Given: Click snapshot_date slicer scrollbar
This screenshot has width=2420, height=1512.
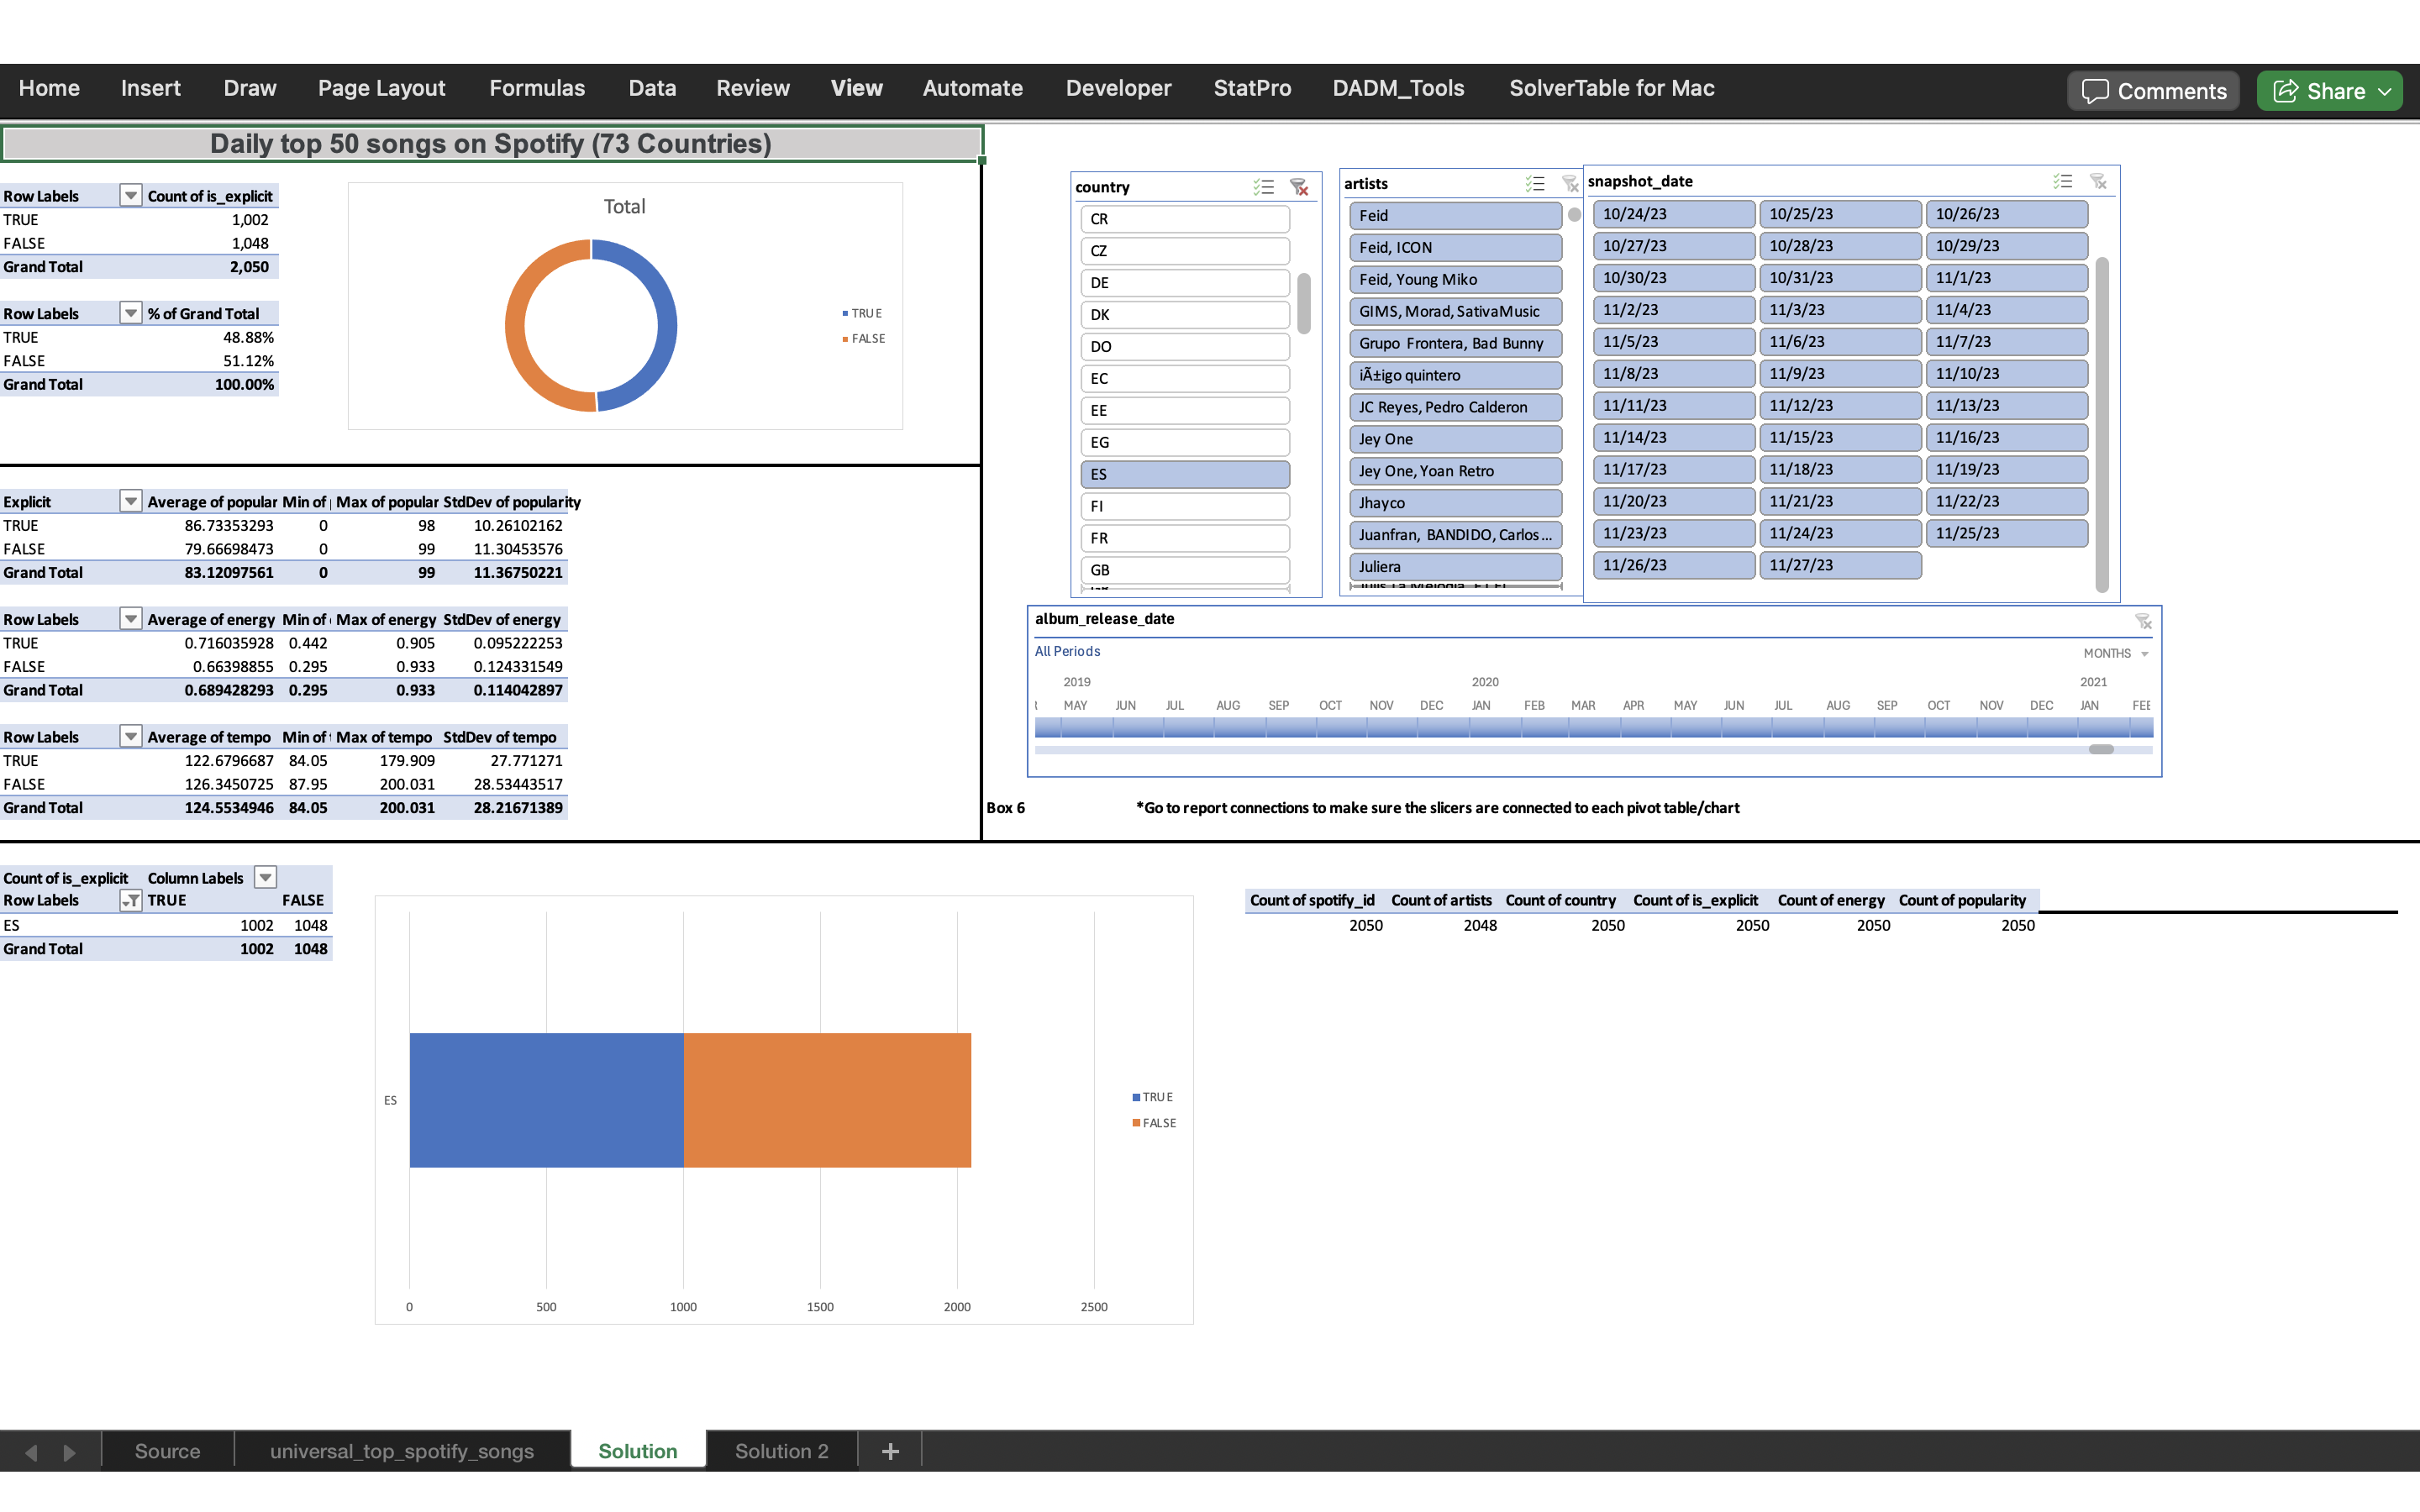Looking at the screenshot, I should [x=2101, y=424].
